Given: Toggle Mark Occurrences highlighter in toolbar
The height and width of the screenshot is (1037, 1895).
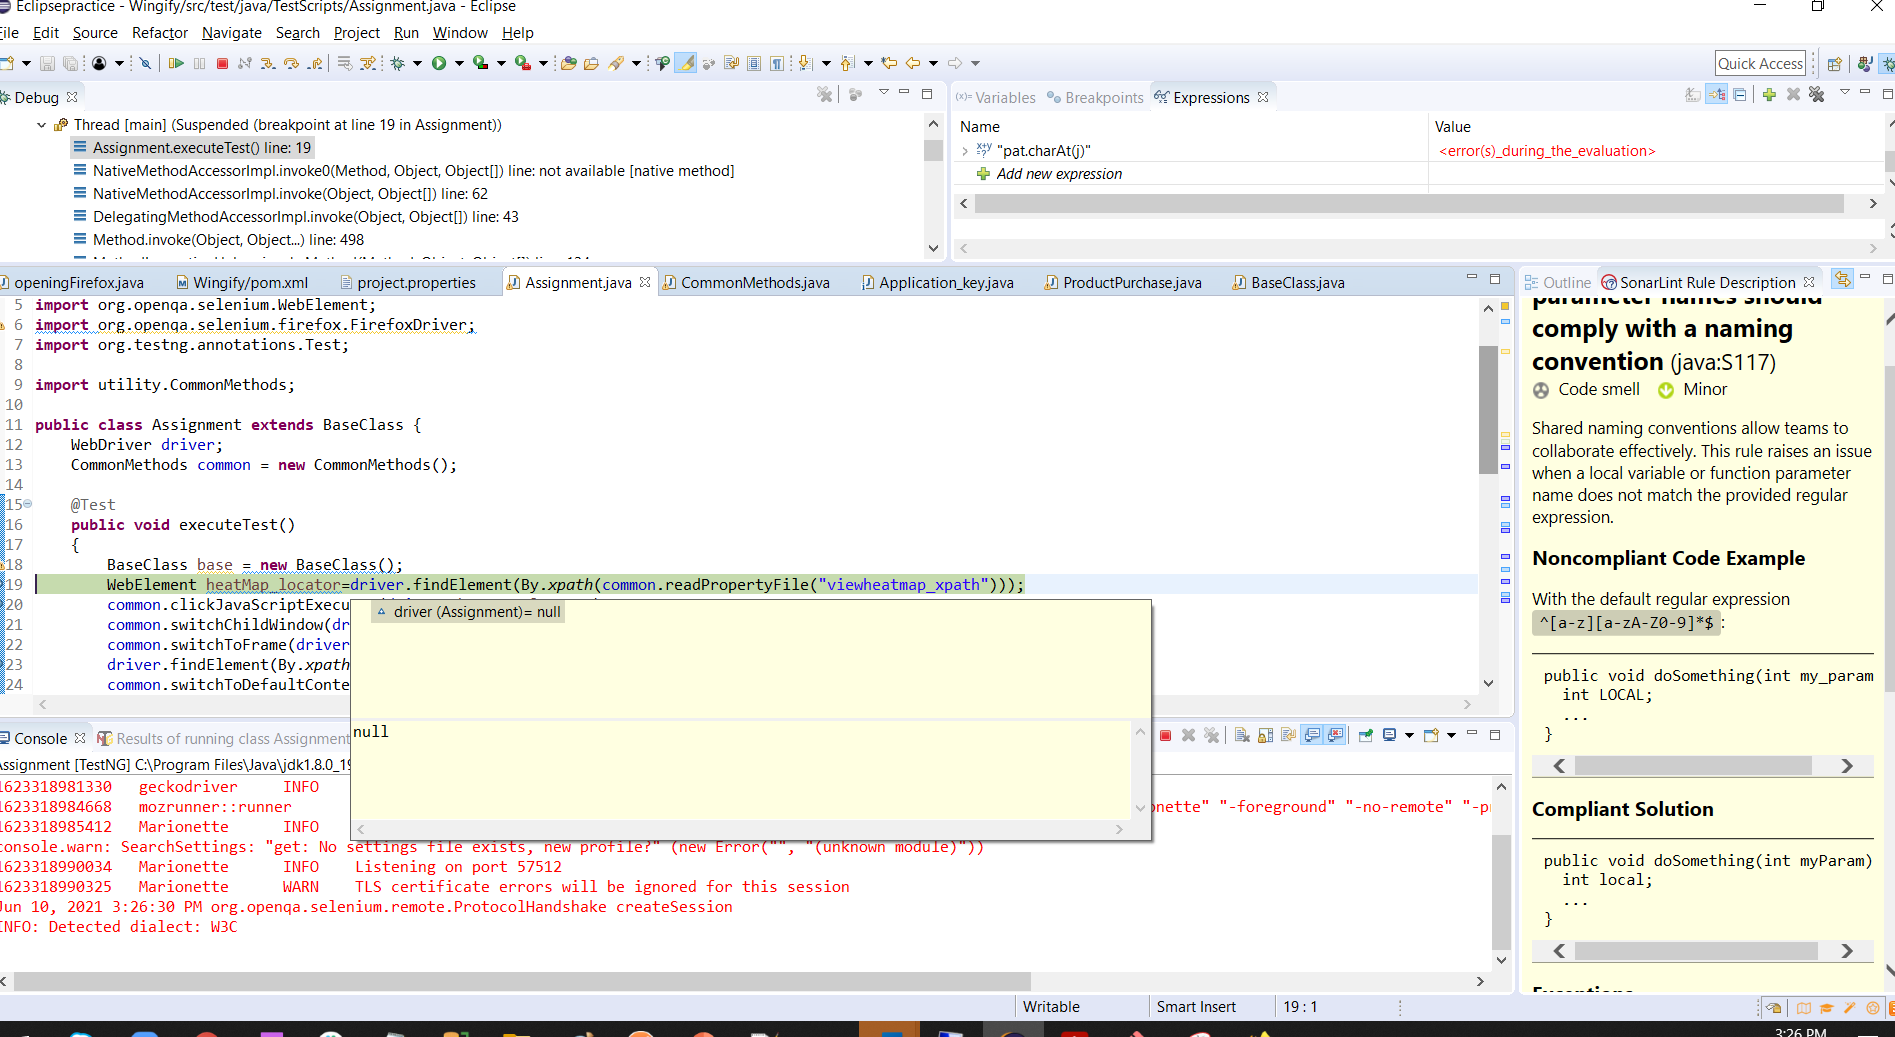Looking at the screenshot, I should coord(686,64).
